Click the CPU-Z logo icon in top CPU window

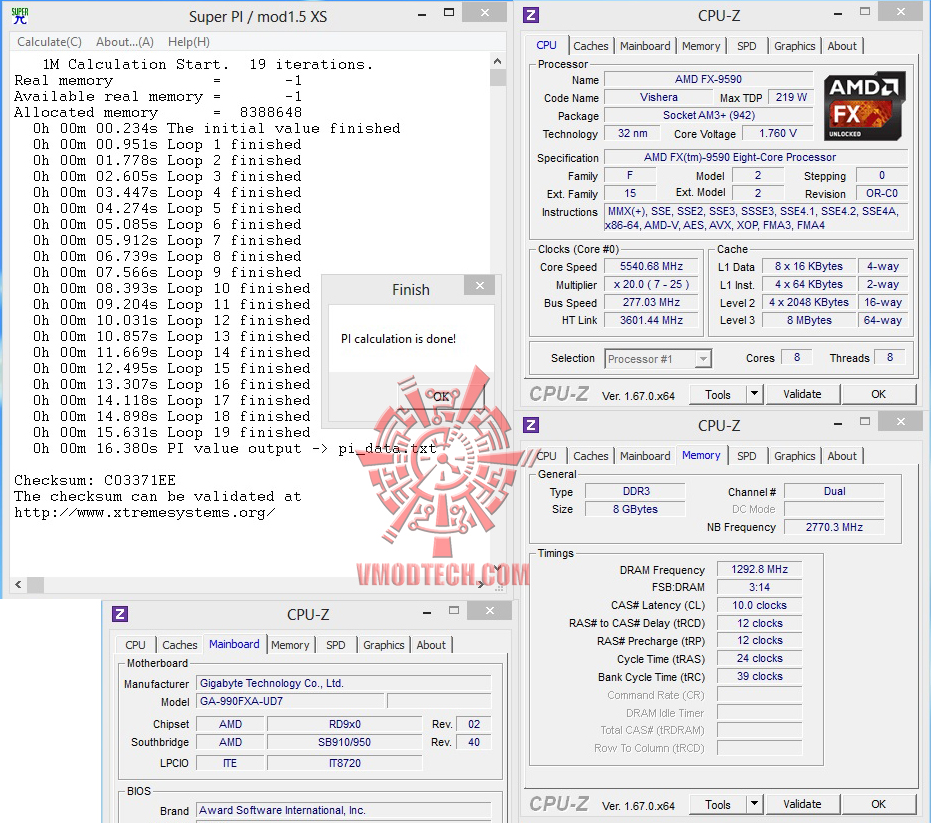(x=531, y=15)
